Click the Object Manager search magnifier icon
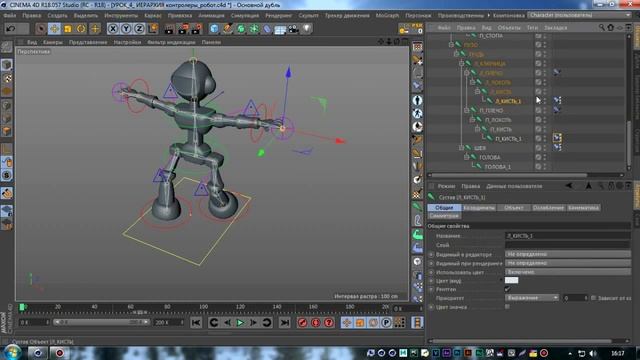Screen dimensions: 640x360 click(602, 27)
